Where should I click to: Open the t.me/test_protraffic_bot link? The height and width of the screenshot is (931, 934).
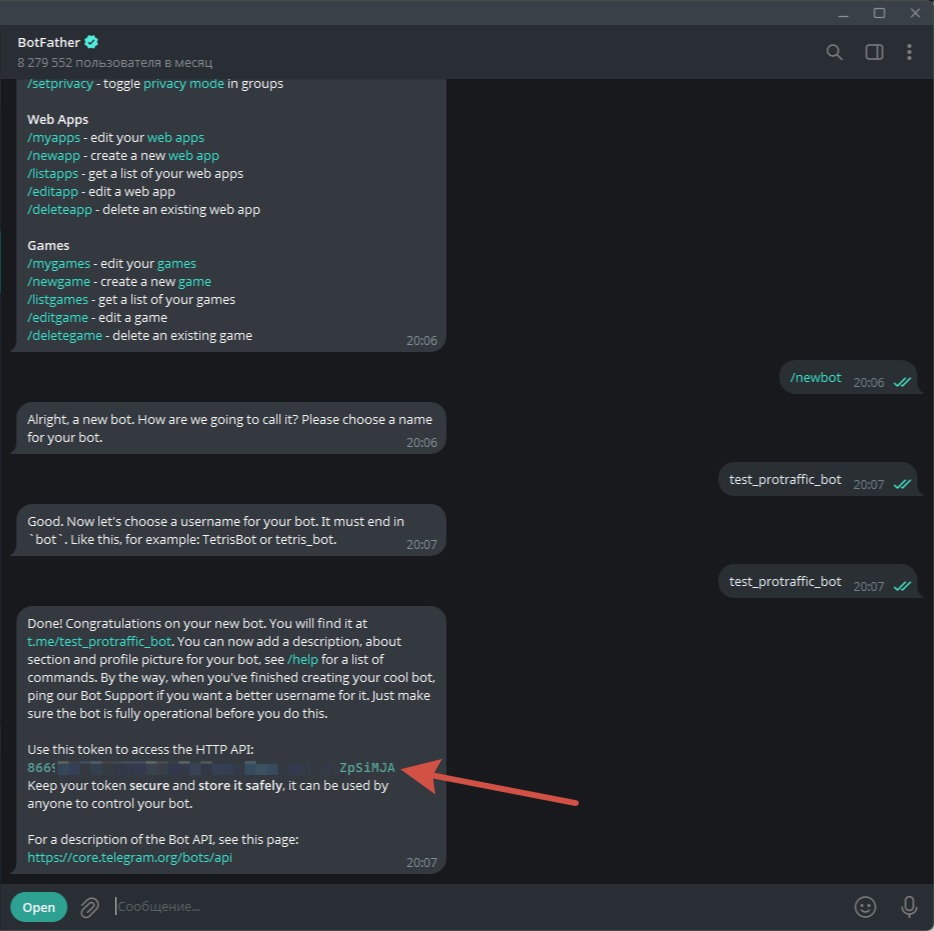[99, 642]
